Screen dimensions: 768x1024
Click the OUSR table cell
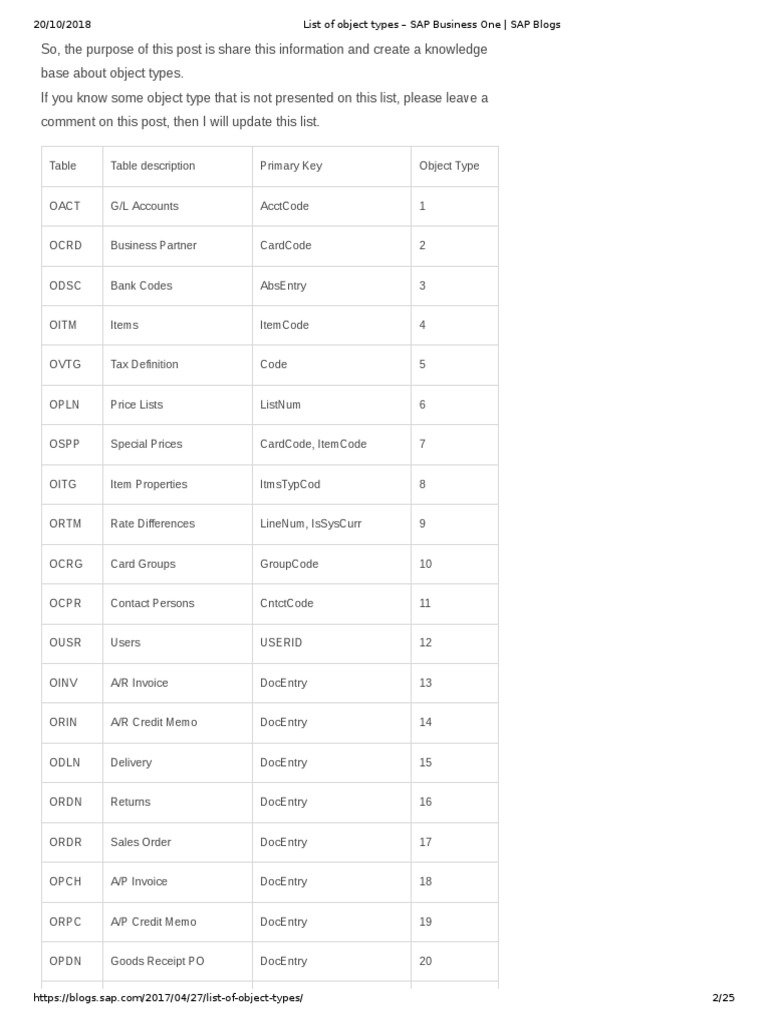coord(65,642)
